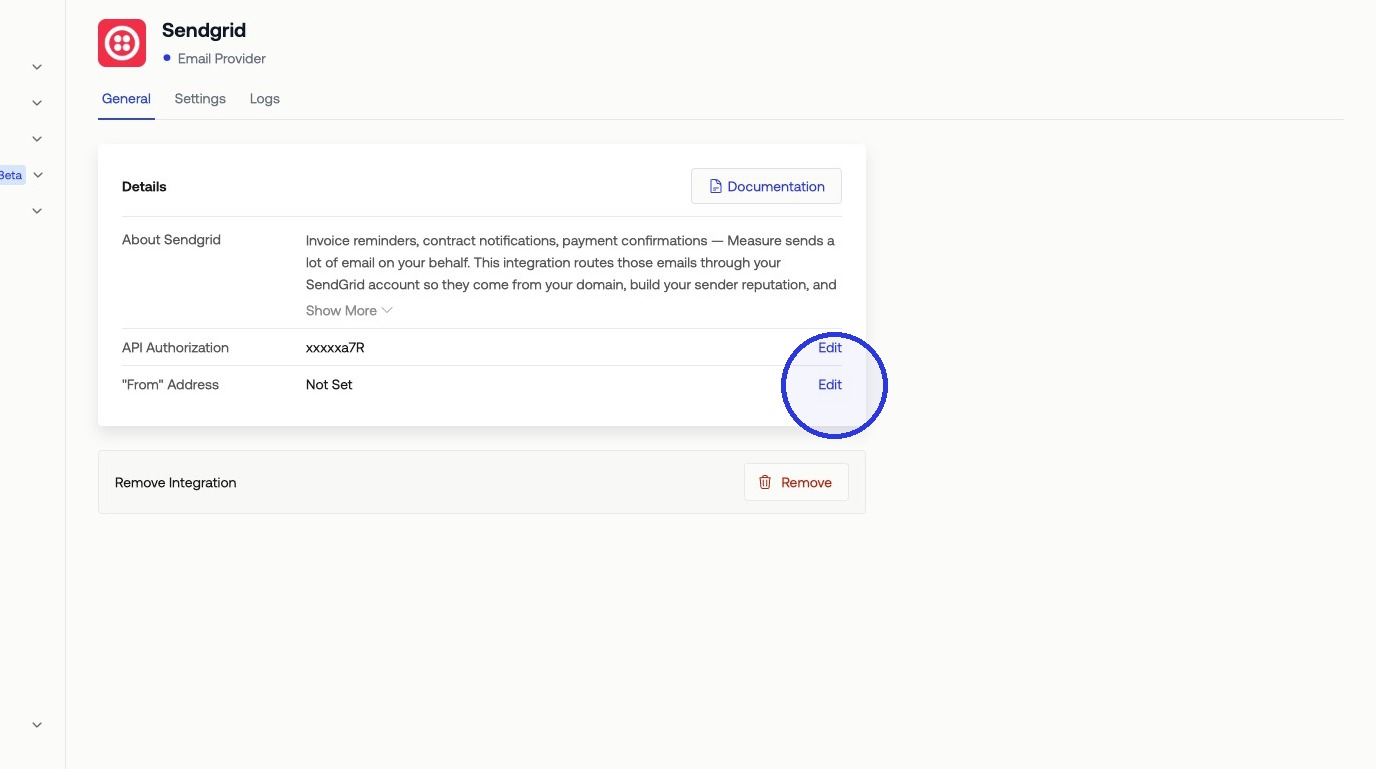Click the Beta badge in sidebar

pyautogui.click(x=11, y=175)
